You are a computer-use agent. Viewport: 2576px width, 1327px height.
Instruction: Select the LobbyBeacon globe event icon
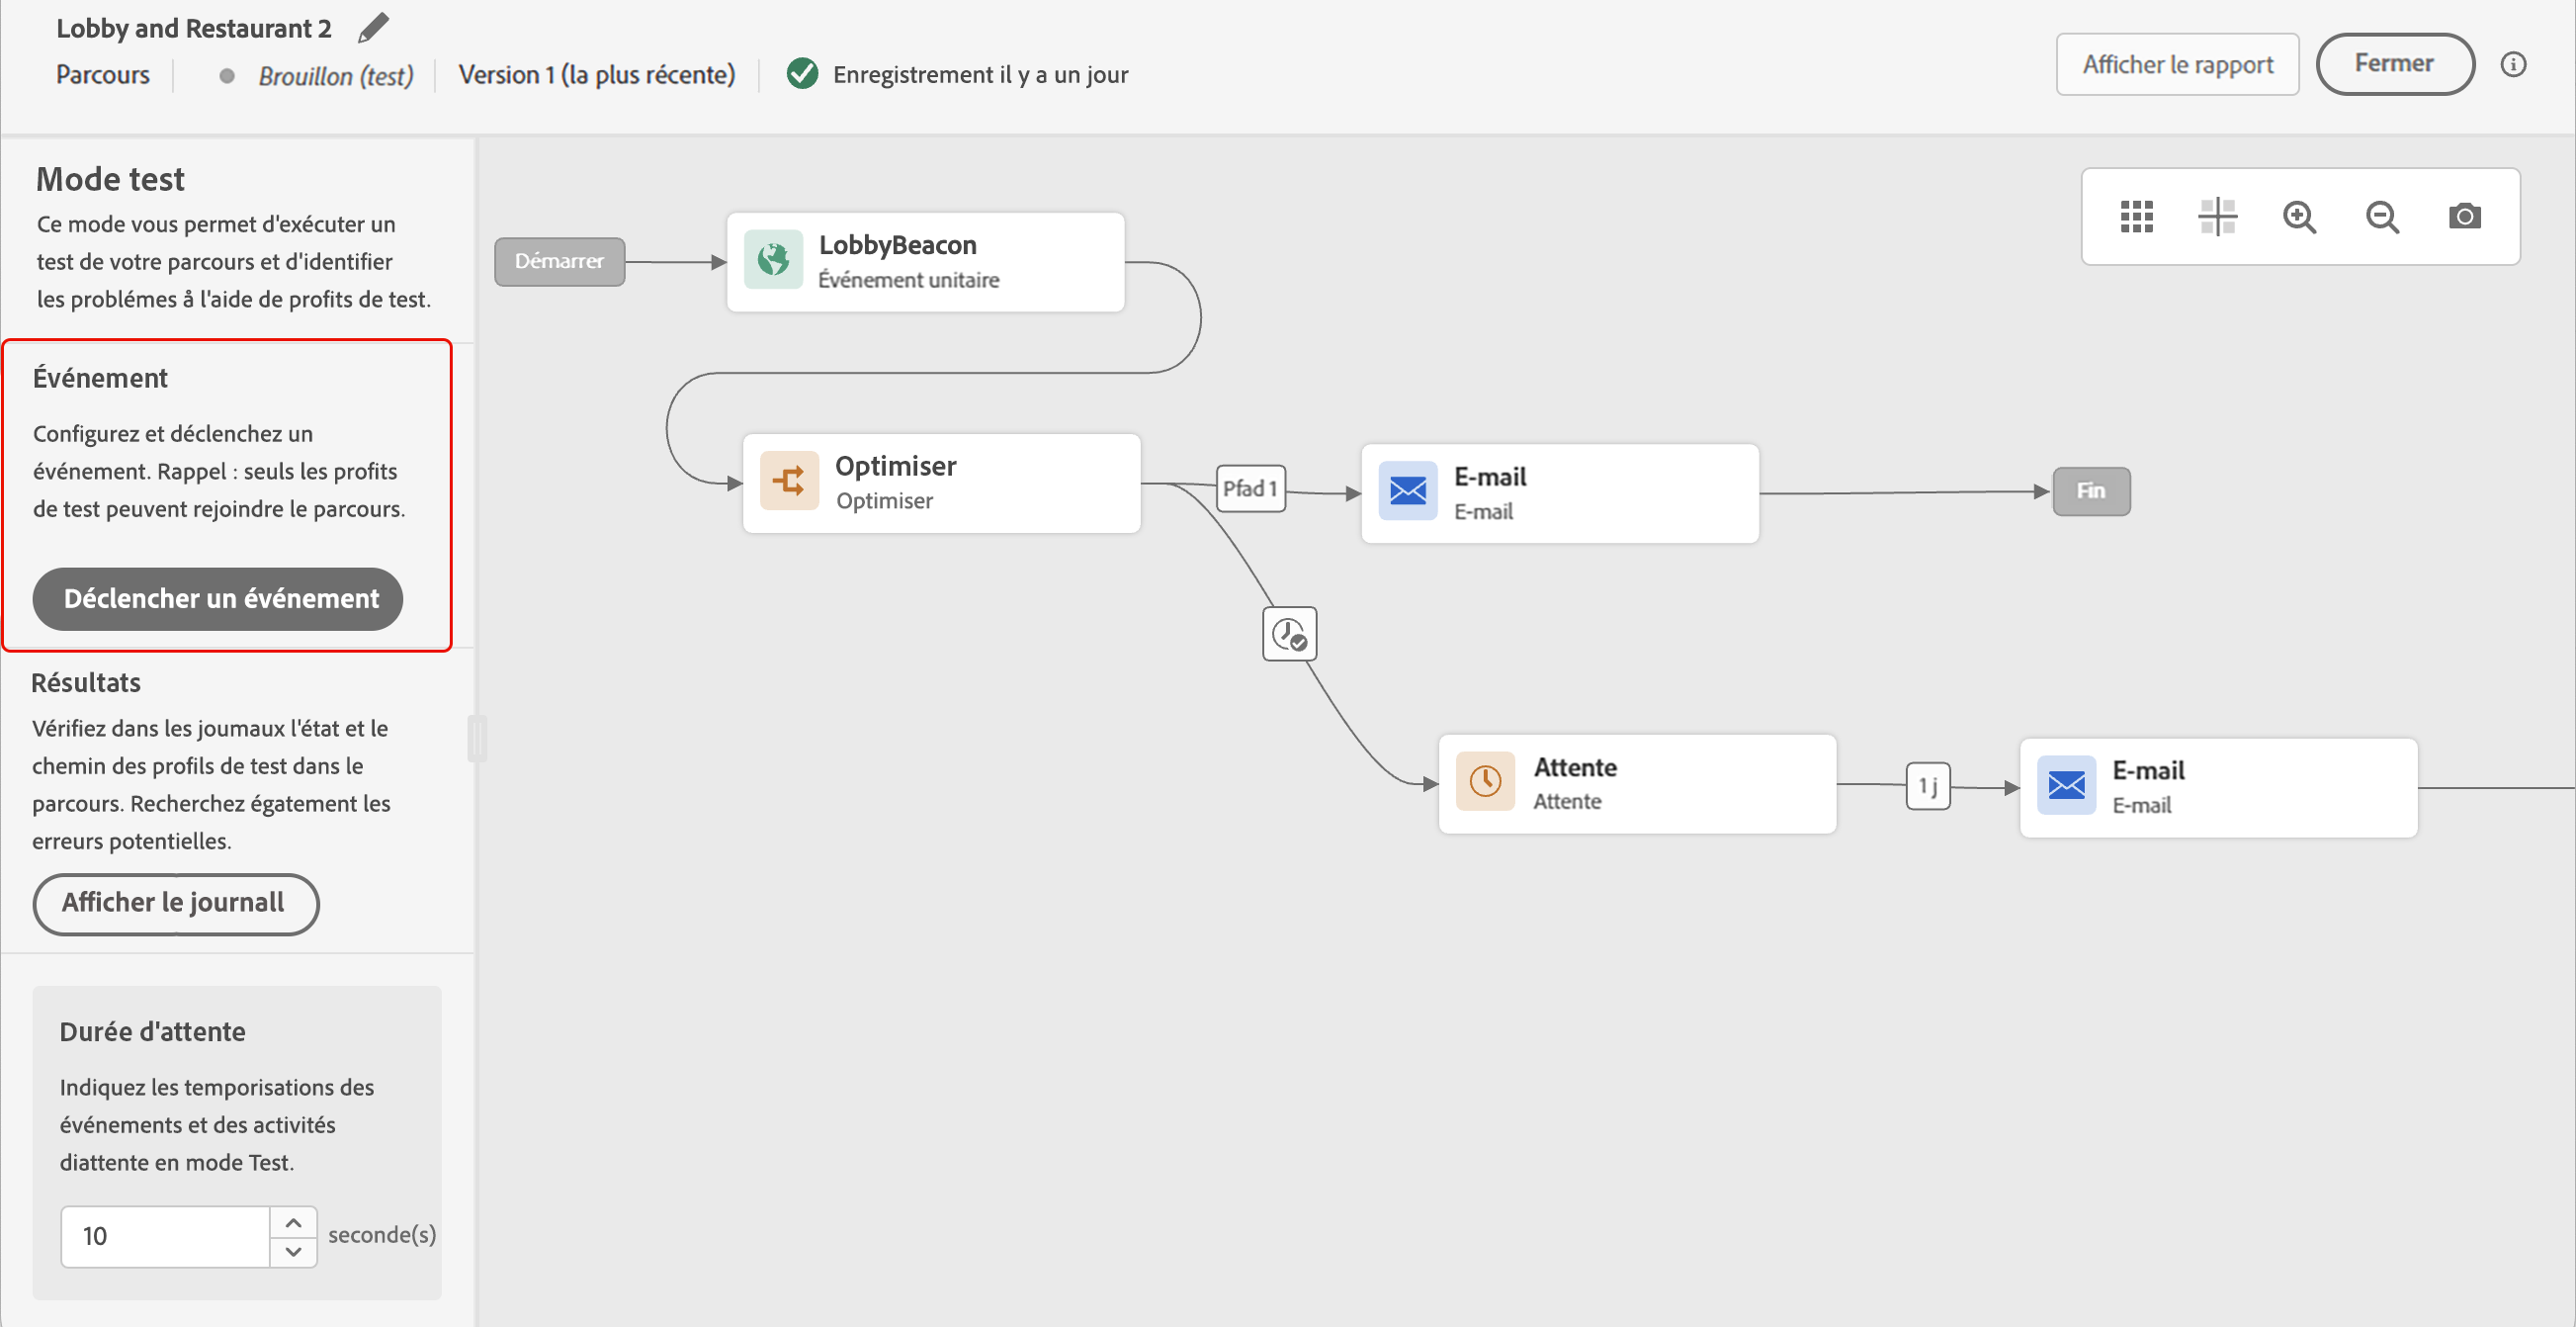pyautogui.click(x=773, y=260)
